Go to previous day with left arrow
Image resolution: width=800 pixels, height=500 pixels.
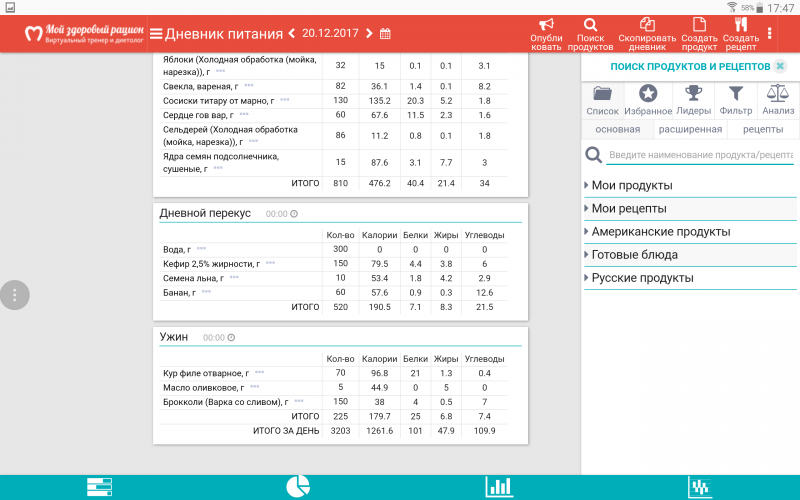click(292, 33)
